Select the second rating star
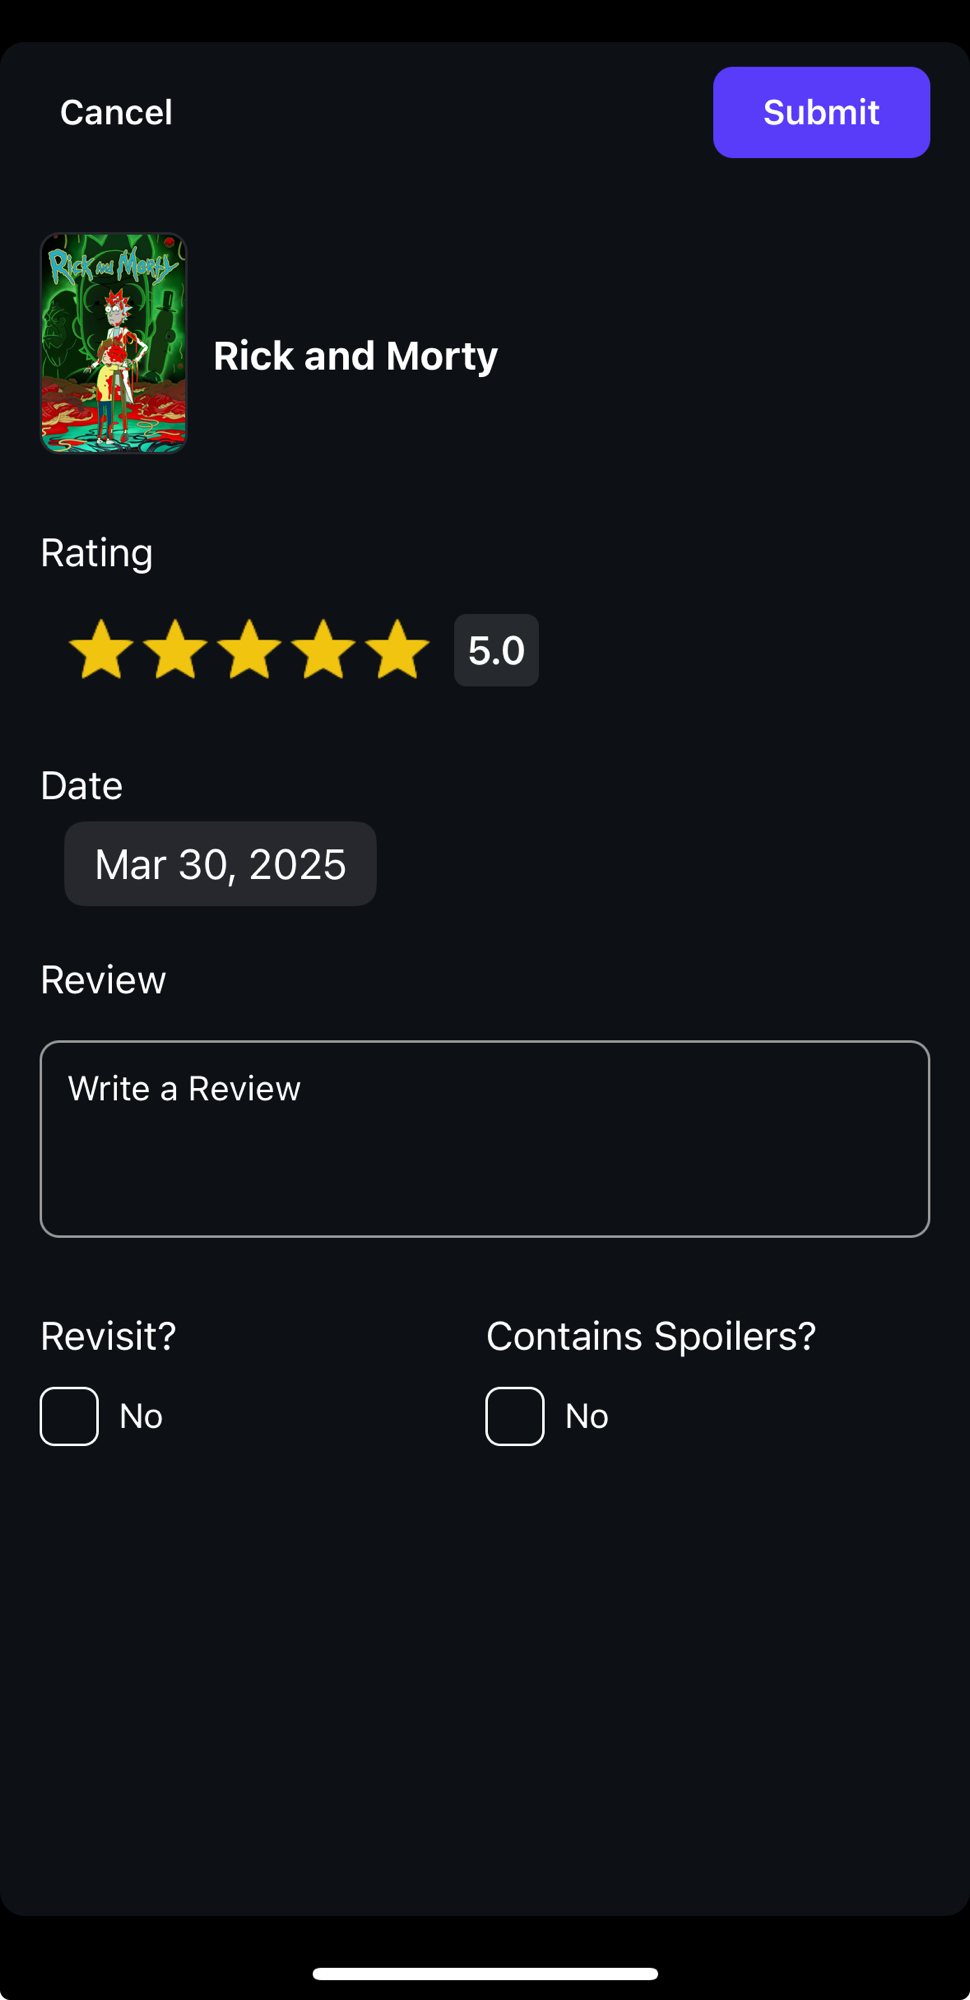This screenshot has width=970, height=2000. click(x=175, y=650)
